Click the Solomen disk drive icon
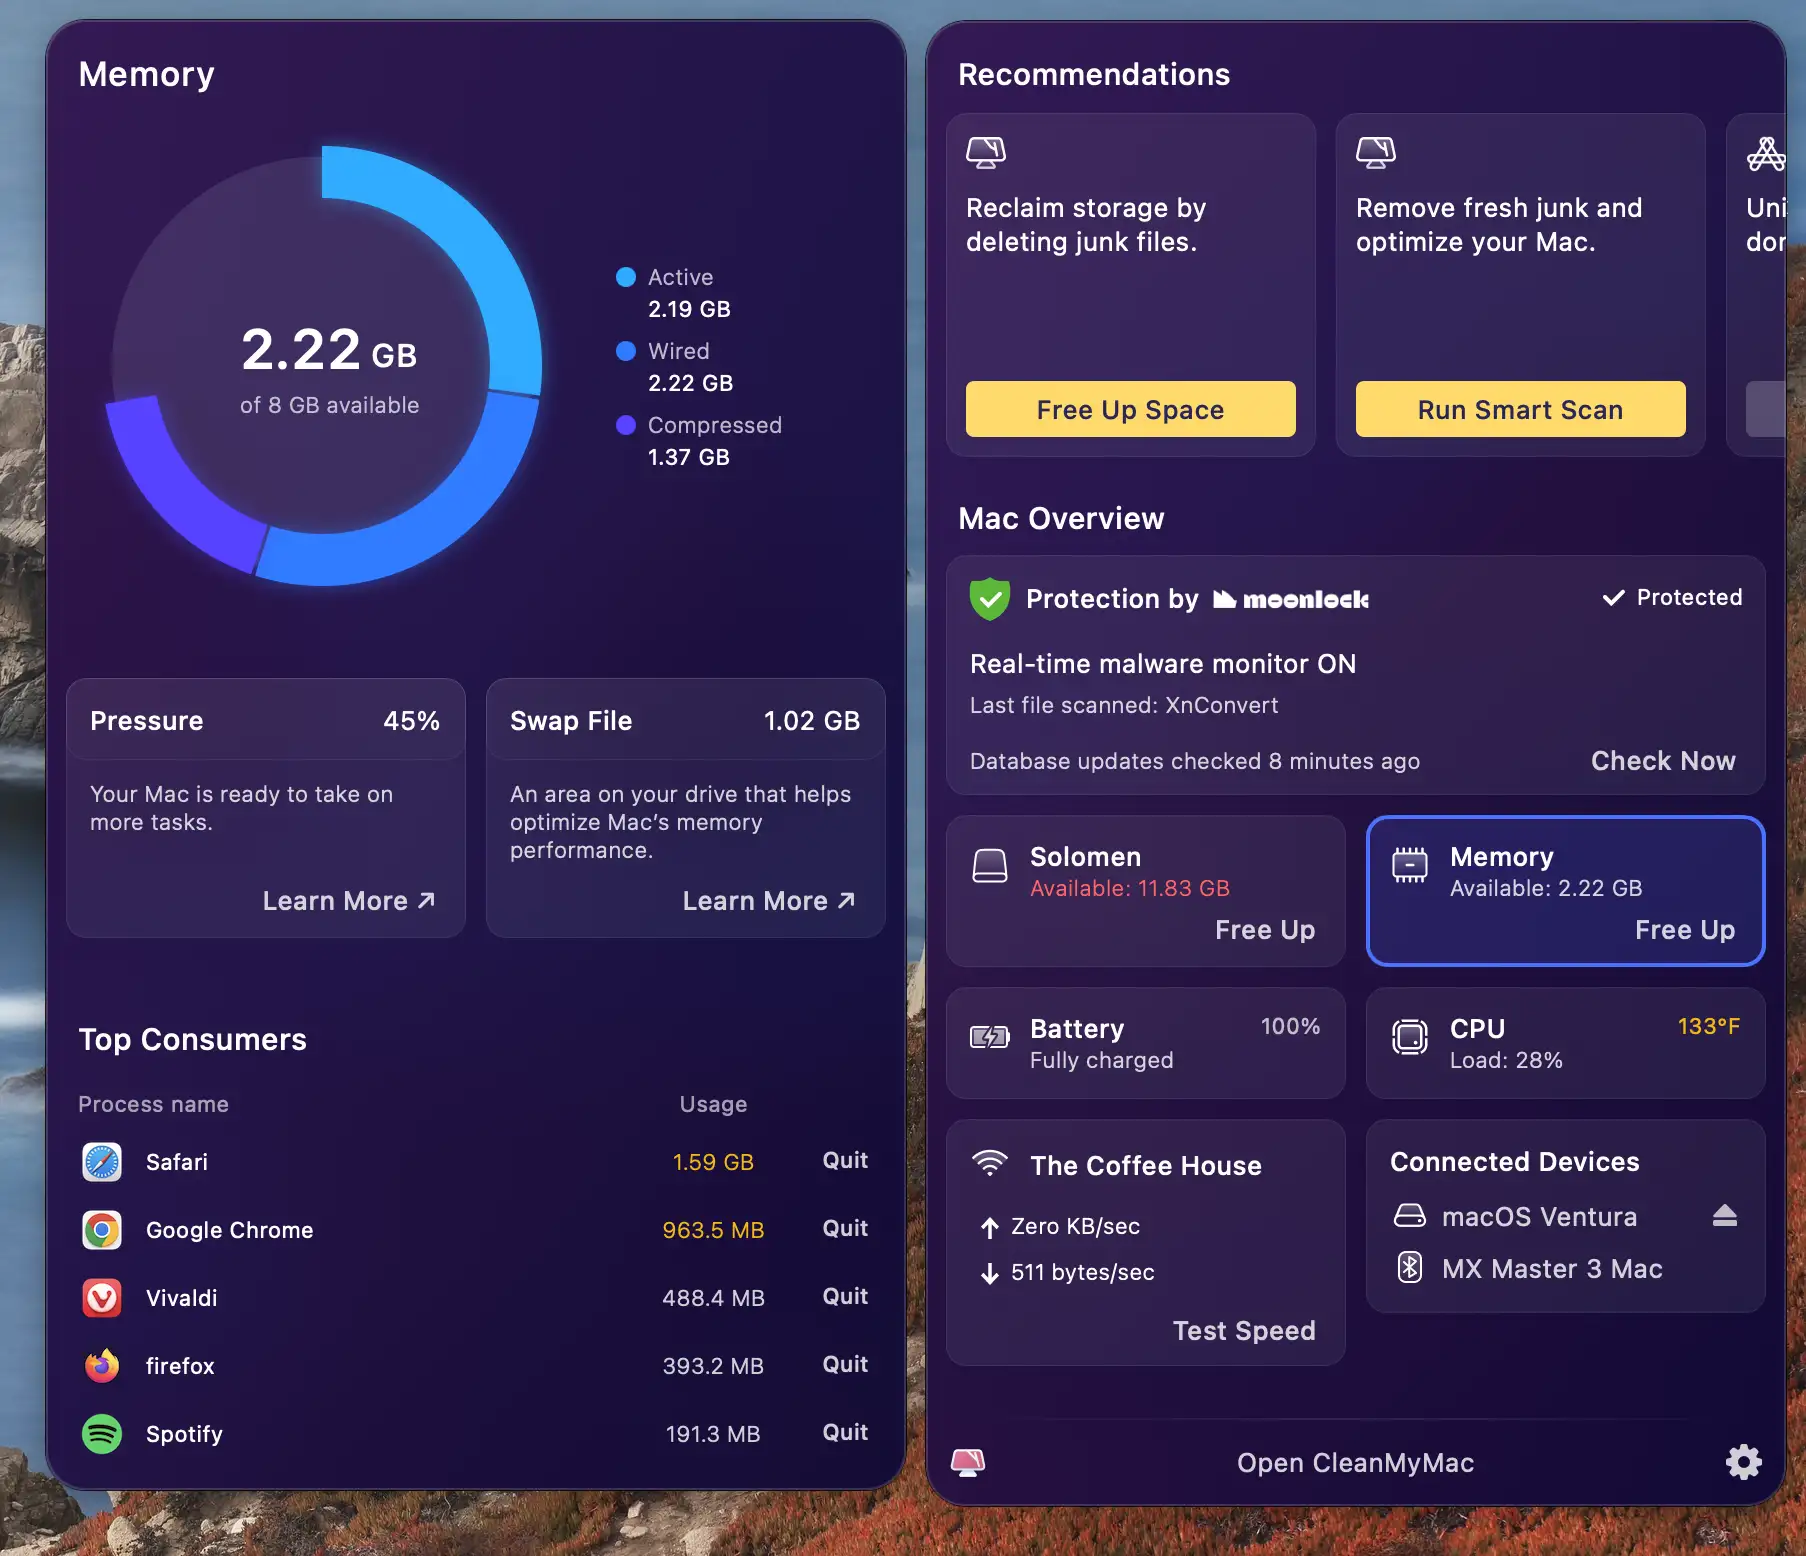 point(990,866)
